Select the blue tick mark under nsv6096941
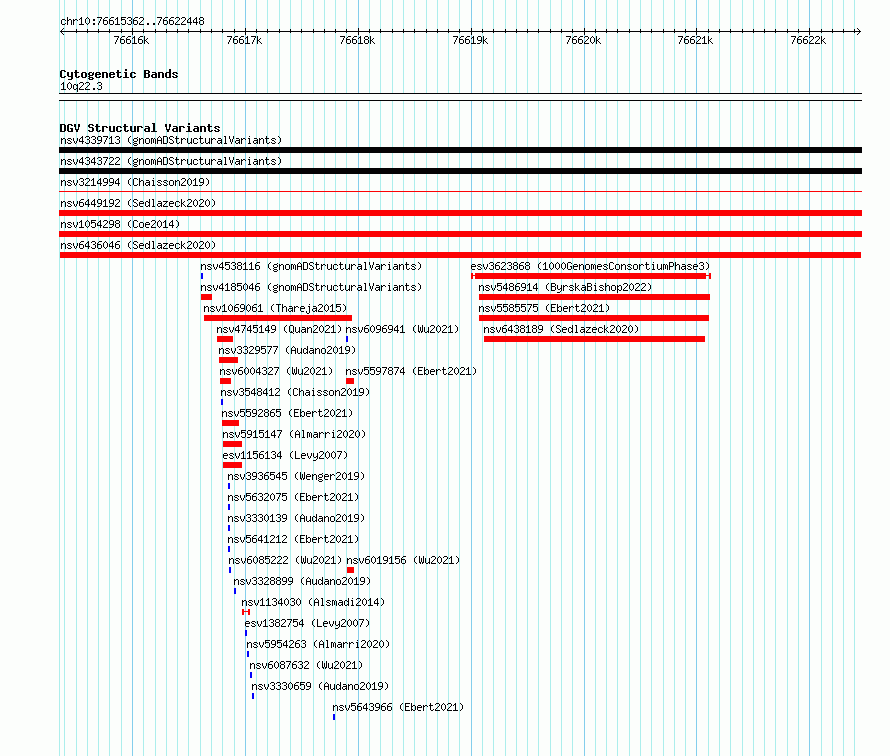The image size is (890, 756). click(x=347, y=339)
